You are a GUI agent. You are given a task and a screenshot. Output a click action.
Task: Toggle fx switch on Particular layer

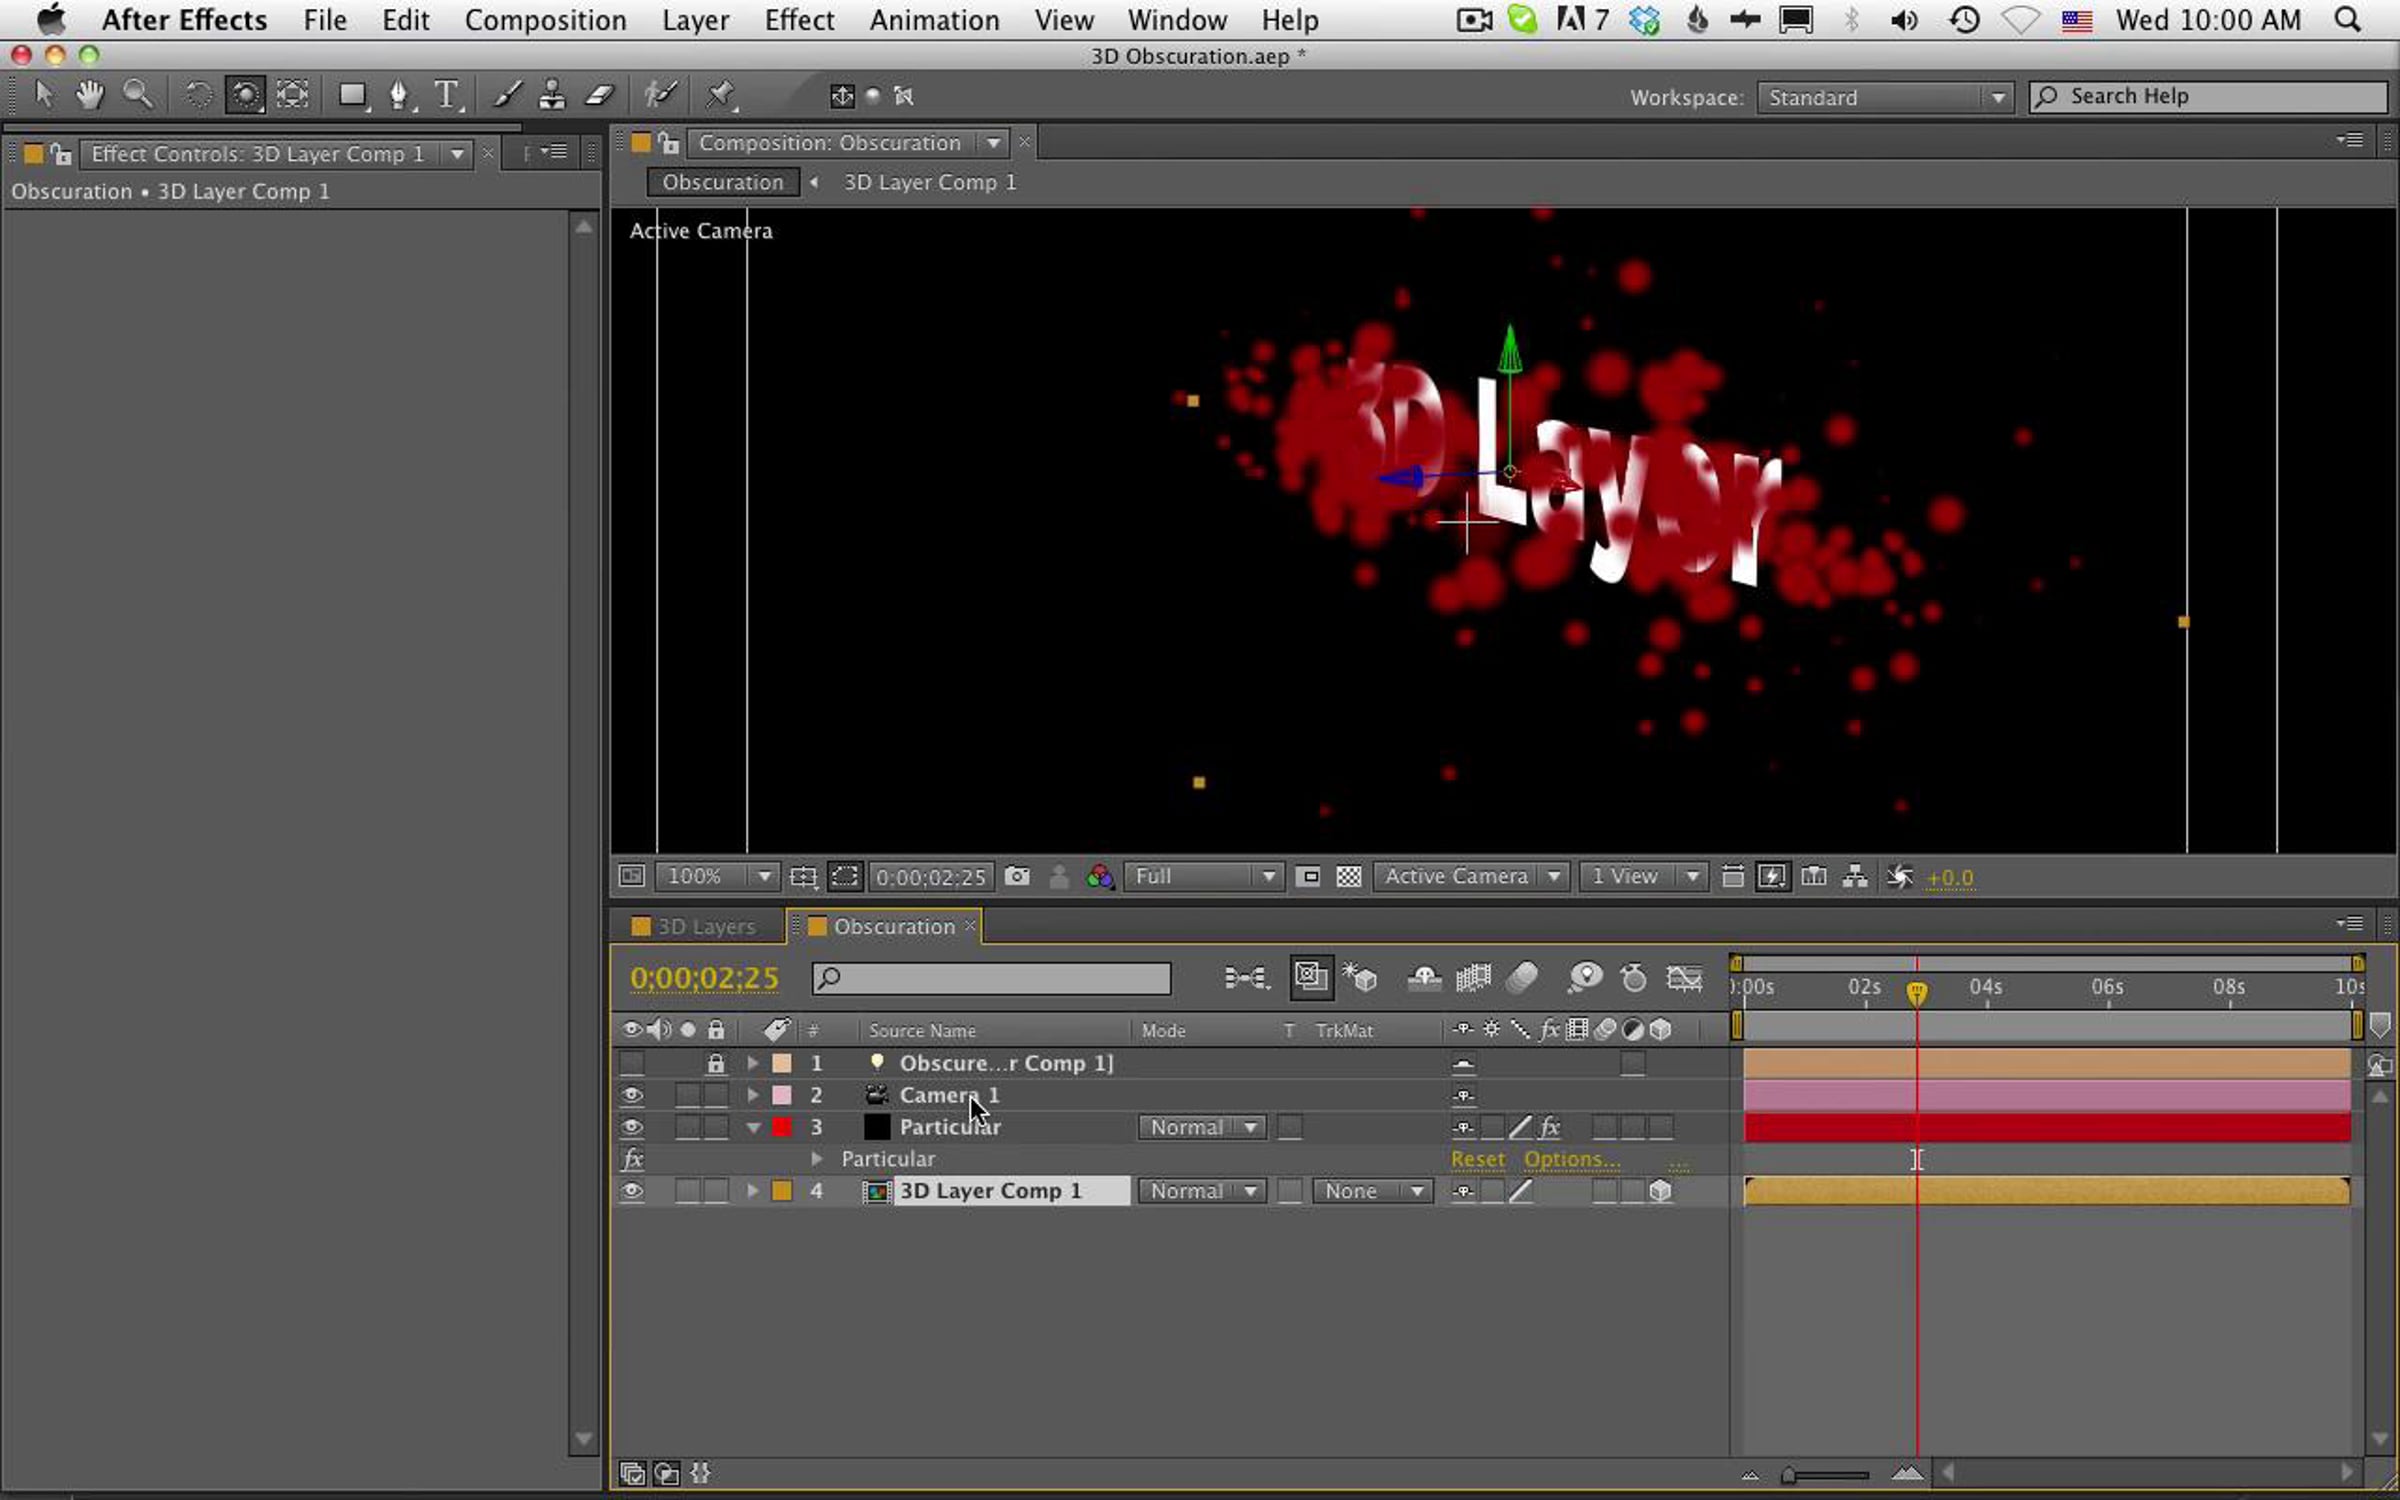tap(1549, 1127)
